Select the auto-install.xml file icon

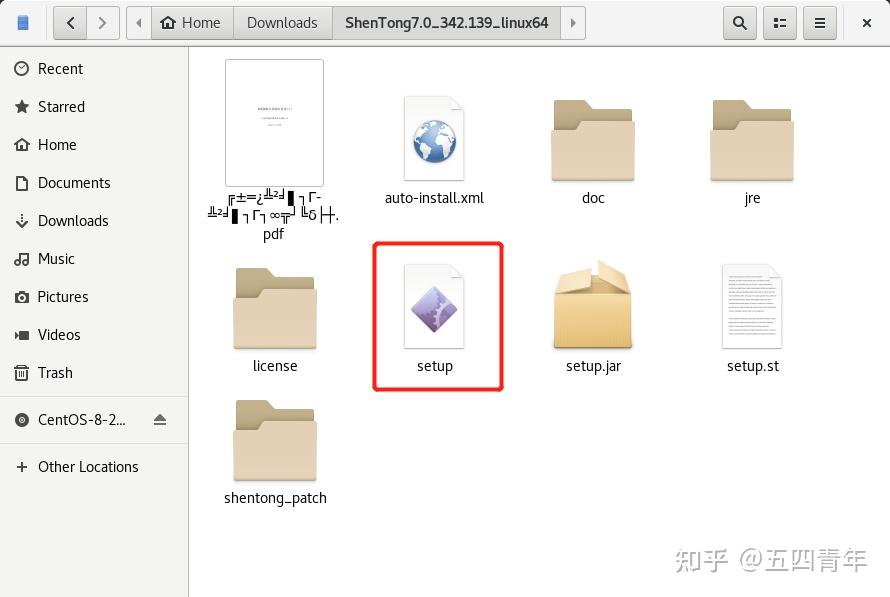point(434,138)
